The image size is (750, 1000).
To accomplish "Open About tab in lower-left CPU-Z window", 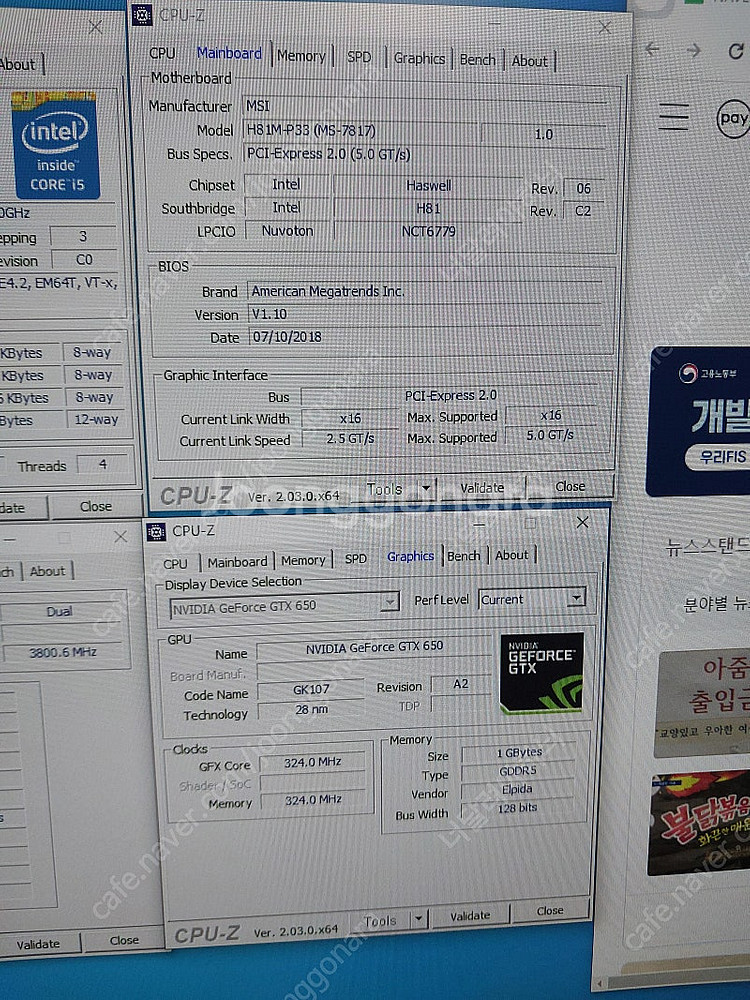I will click(x=47, y=571).
